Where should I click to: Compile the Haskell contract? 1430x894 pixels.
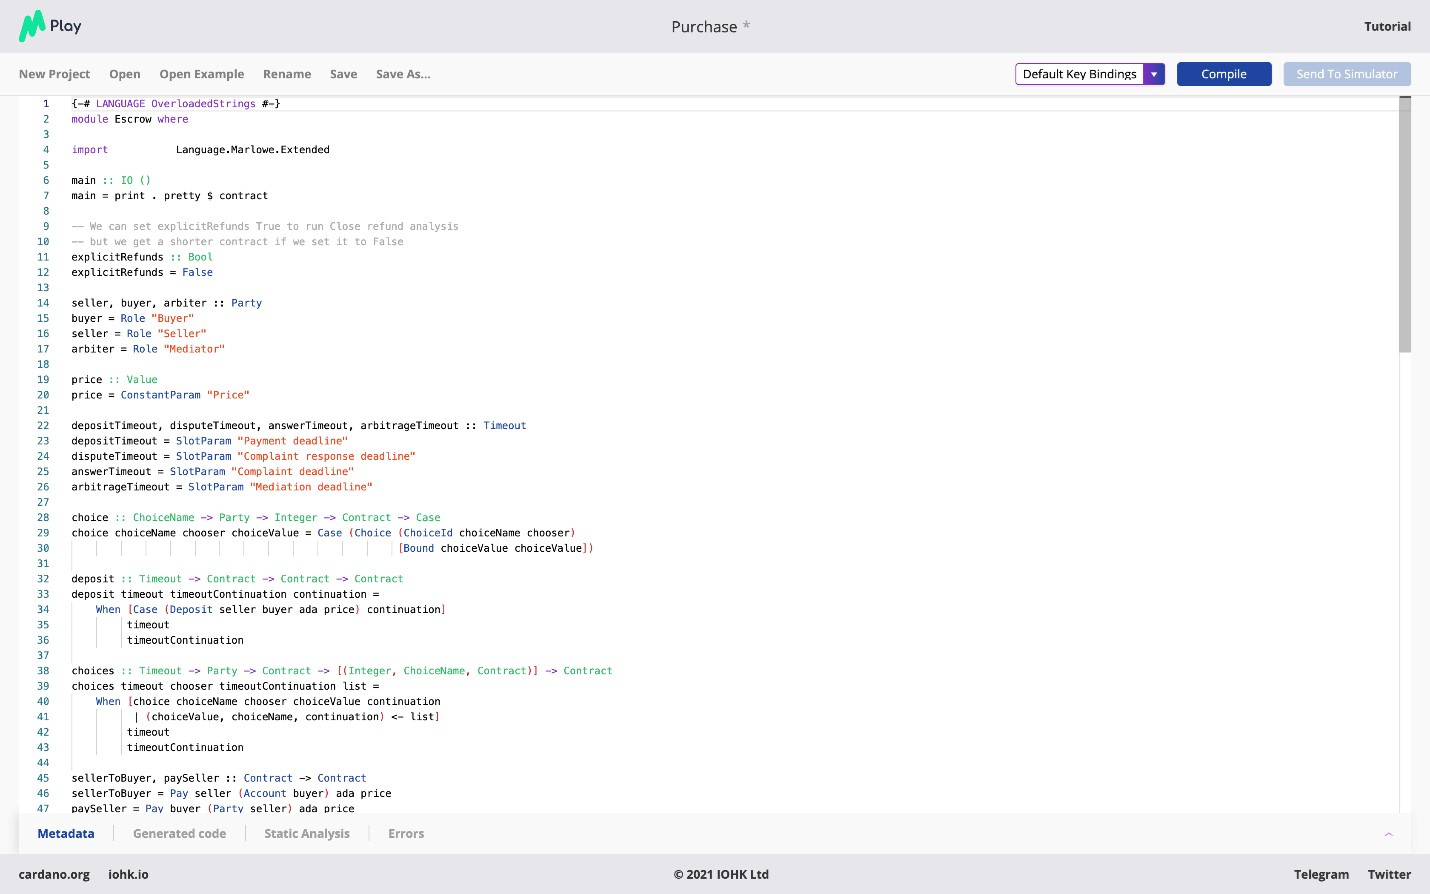[1224, 74]
